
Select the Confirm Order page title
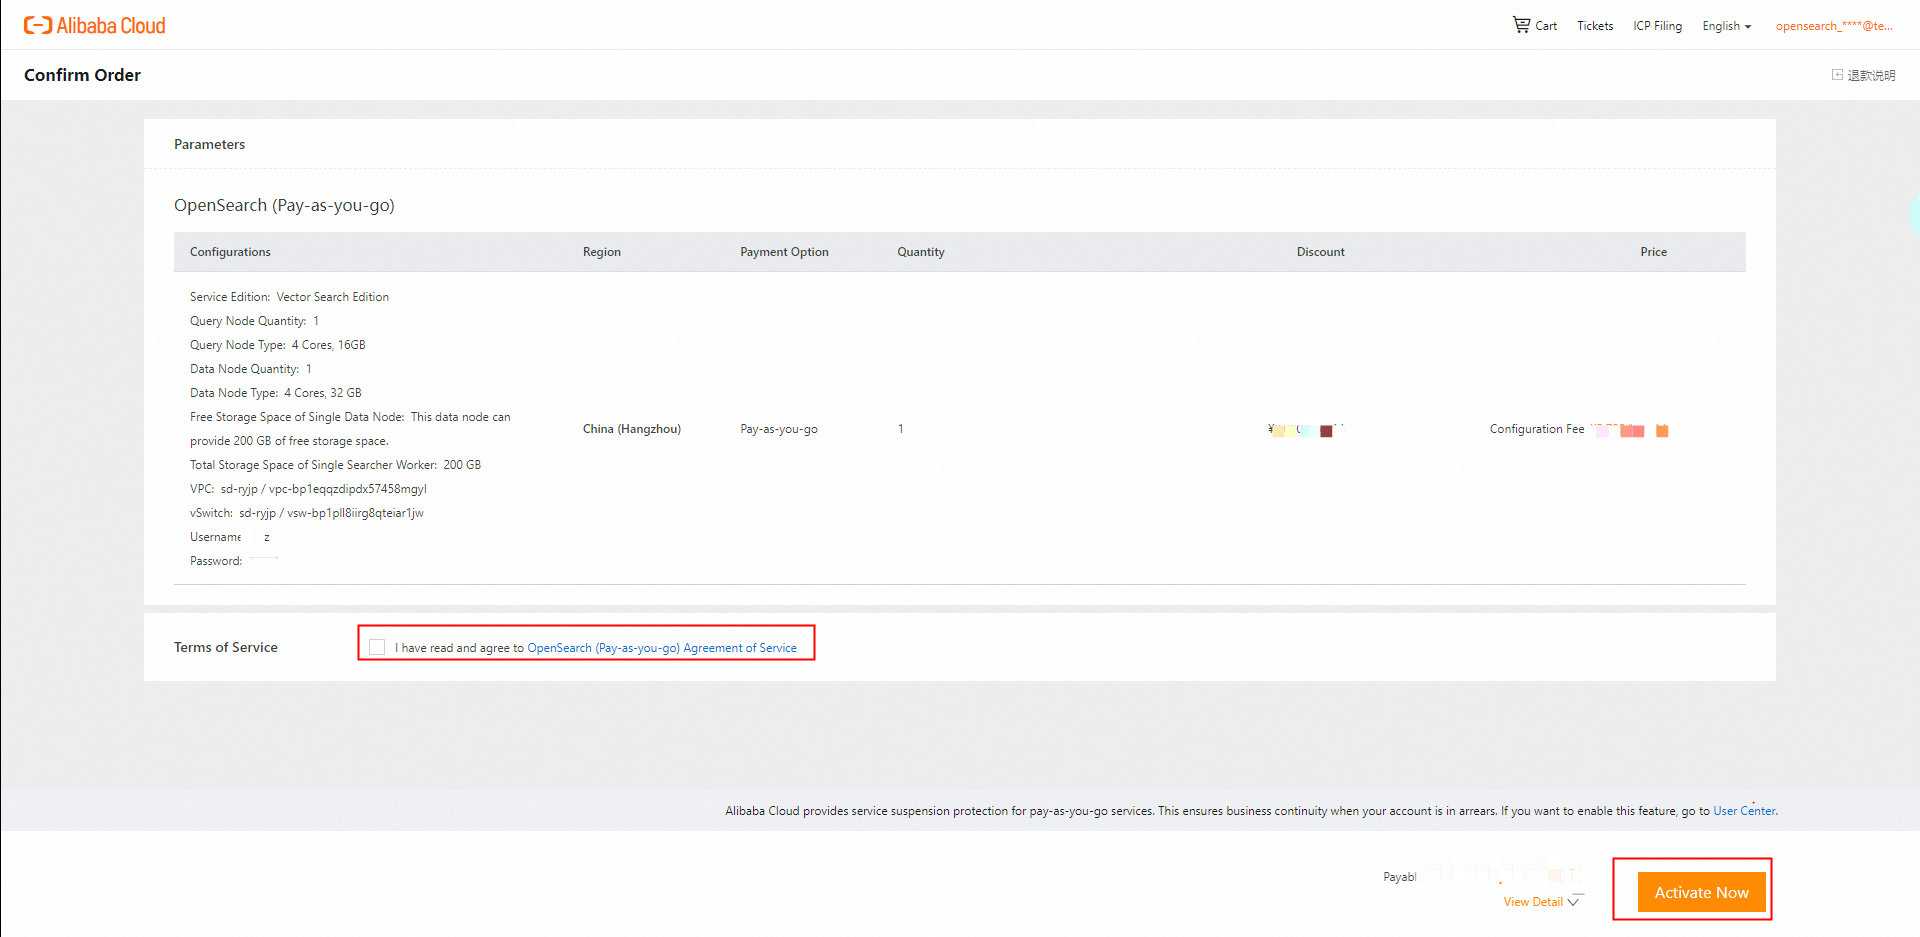(x=82, y=75)
